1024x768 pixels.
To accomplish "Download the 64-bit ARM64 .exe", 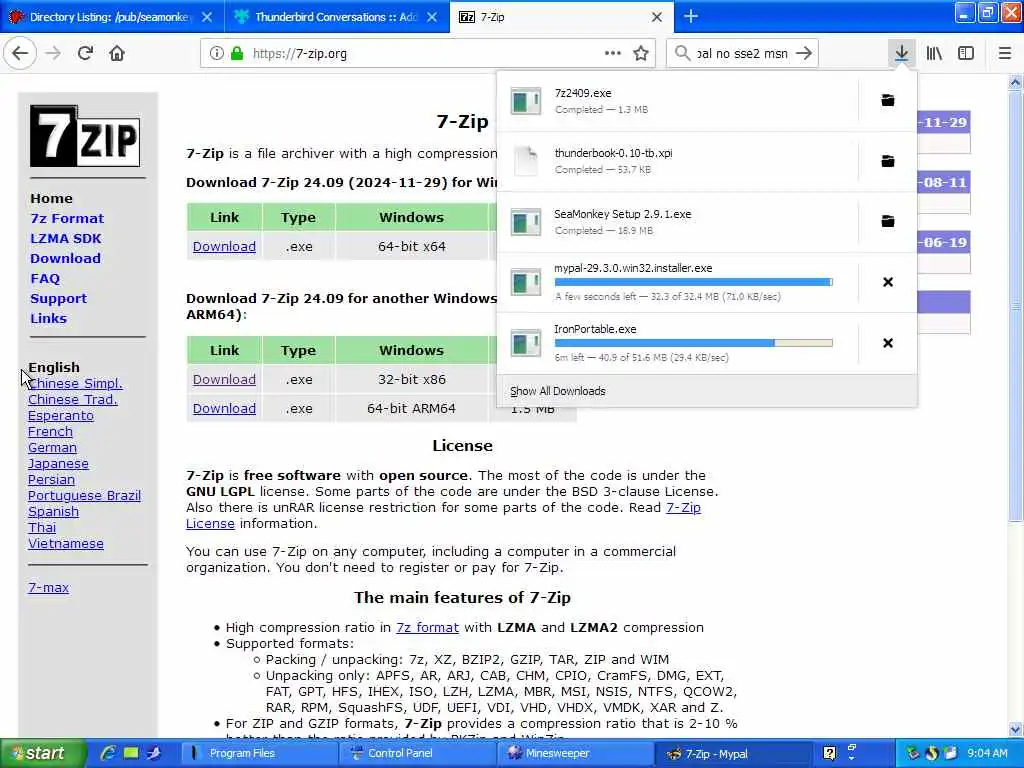I will tap(224, 409).
